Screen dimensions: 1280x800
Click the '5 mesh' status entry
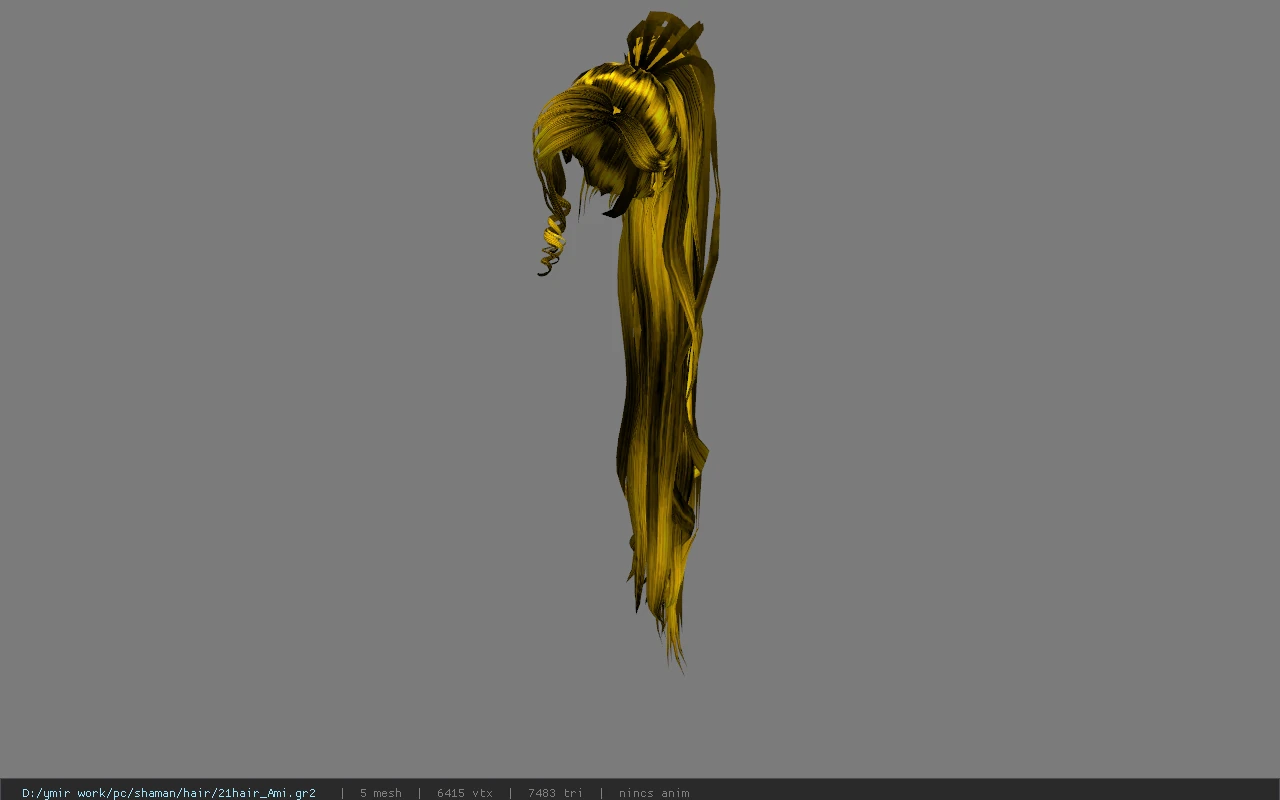pyautogui.click(x=381, y=793)
